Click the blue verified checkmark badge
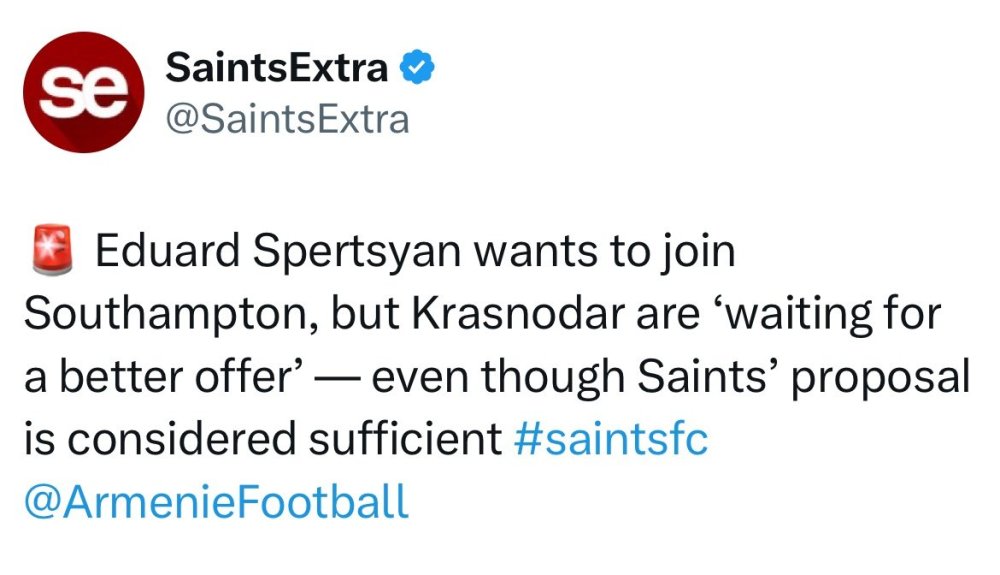 [416, 68]
